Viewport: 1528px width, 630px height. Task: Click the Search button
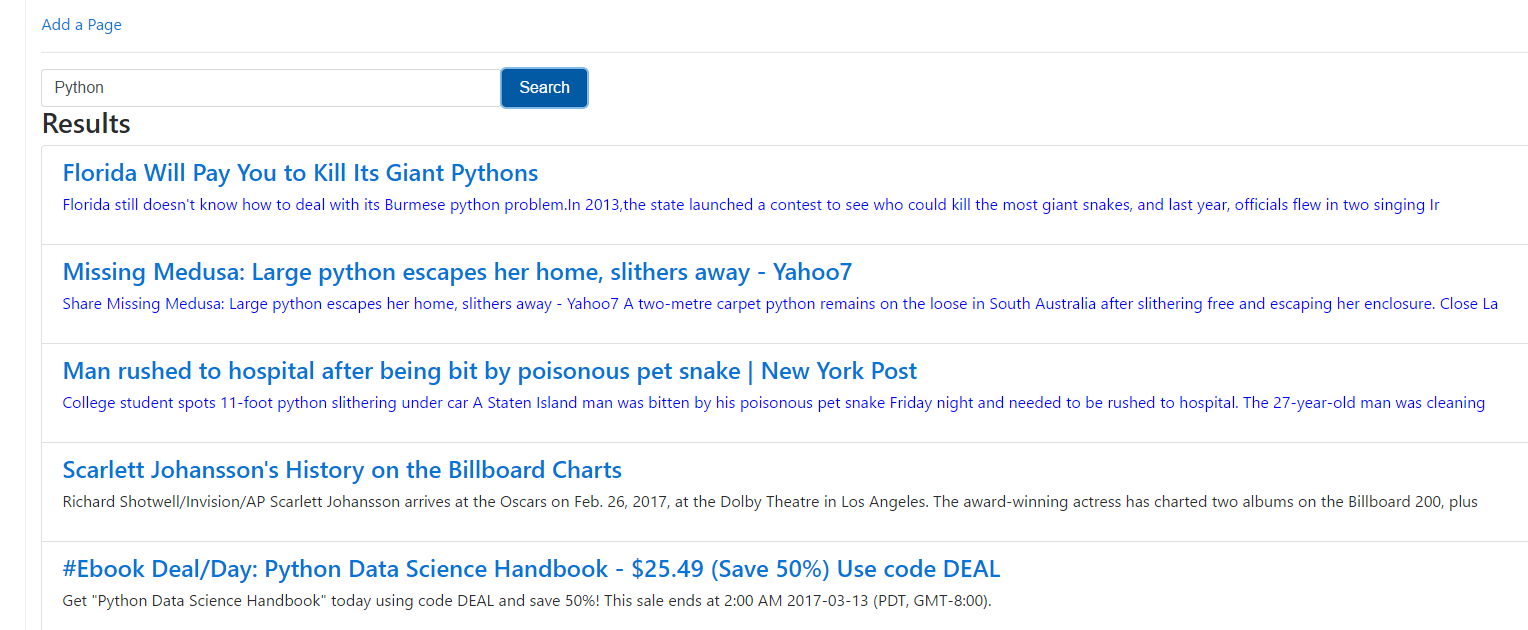544,88
